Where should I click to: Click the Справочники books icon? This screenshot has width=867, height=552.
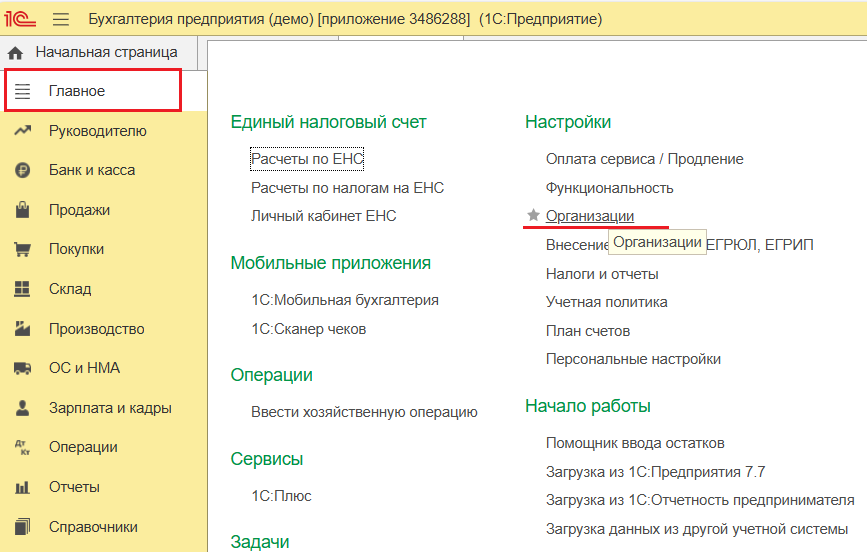[x=23, y=527]
